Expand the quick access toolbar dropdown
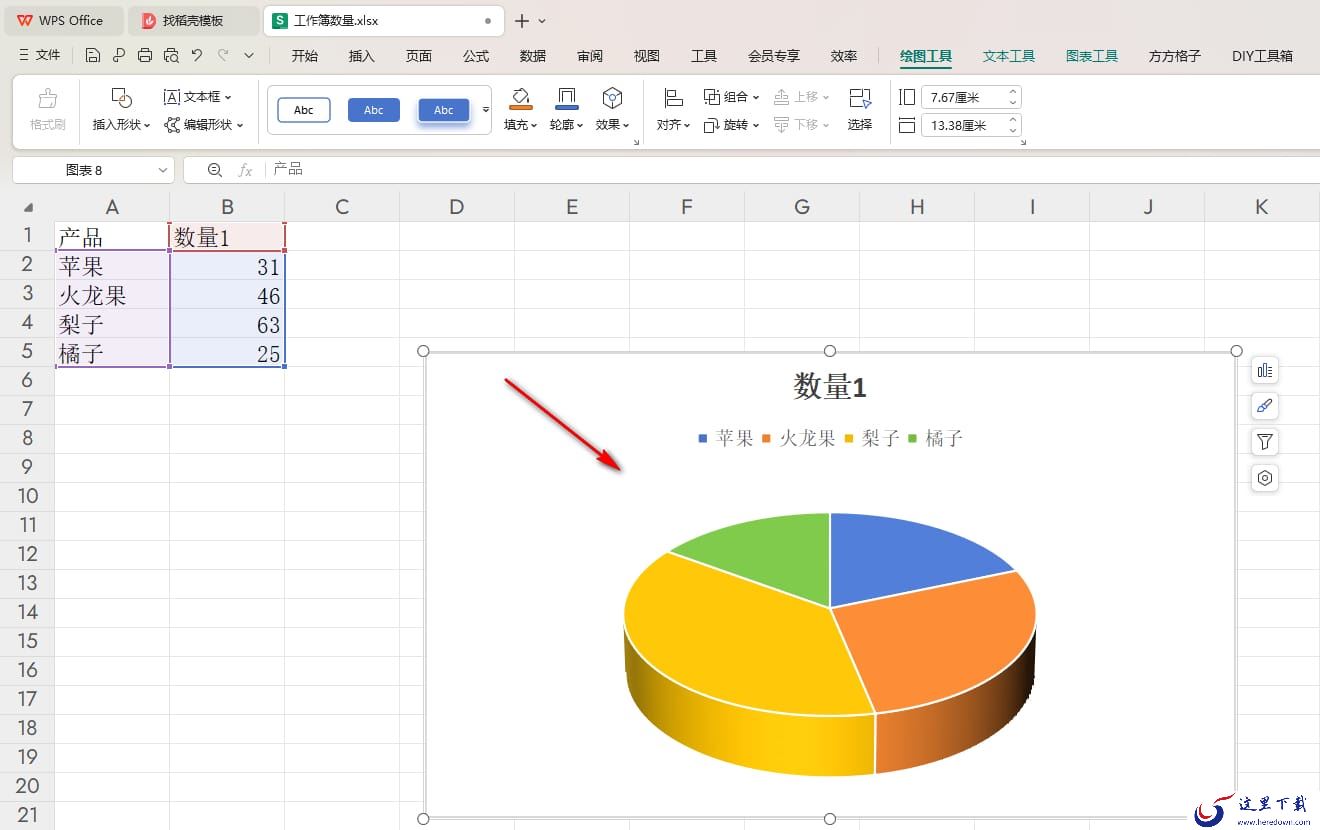Screen dimensions: 1320x830 click(249, 56)
